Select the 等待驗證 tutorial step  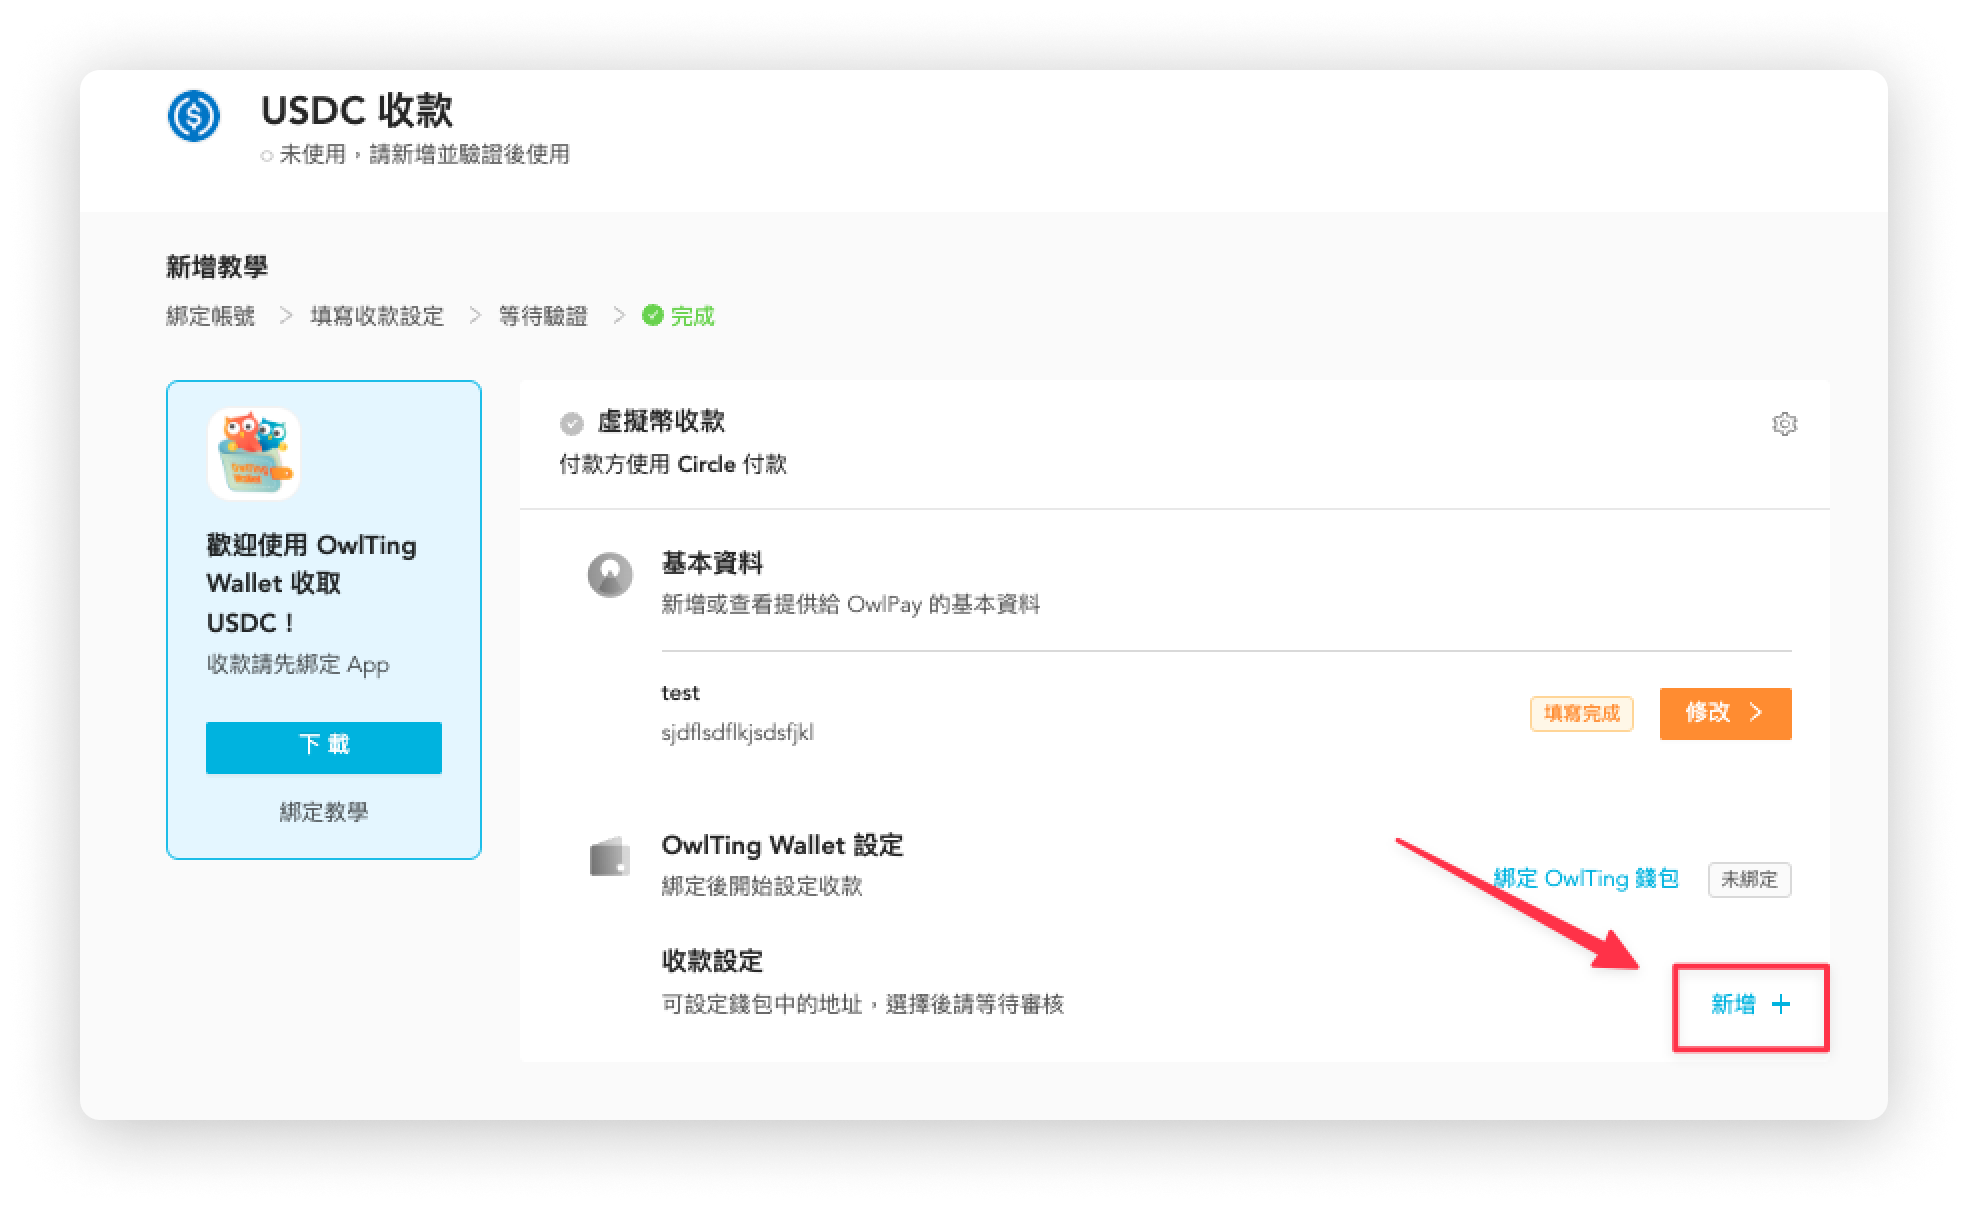point(543,316)
